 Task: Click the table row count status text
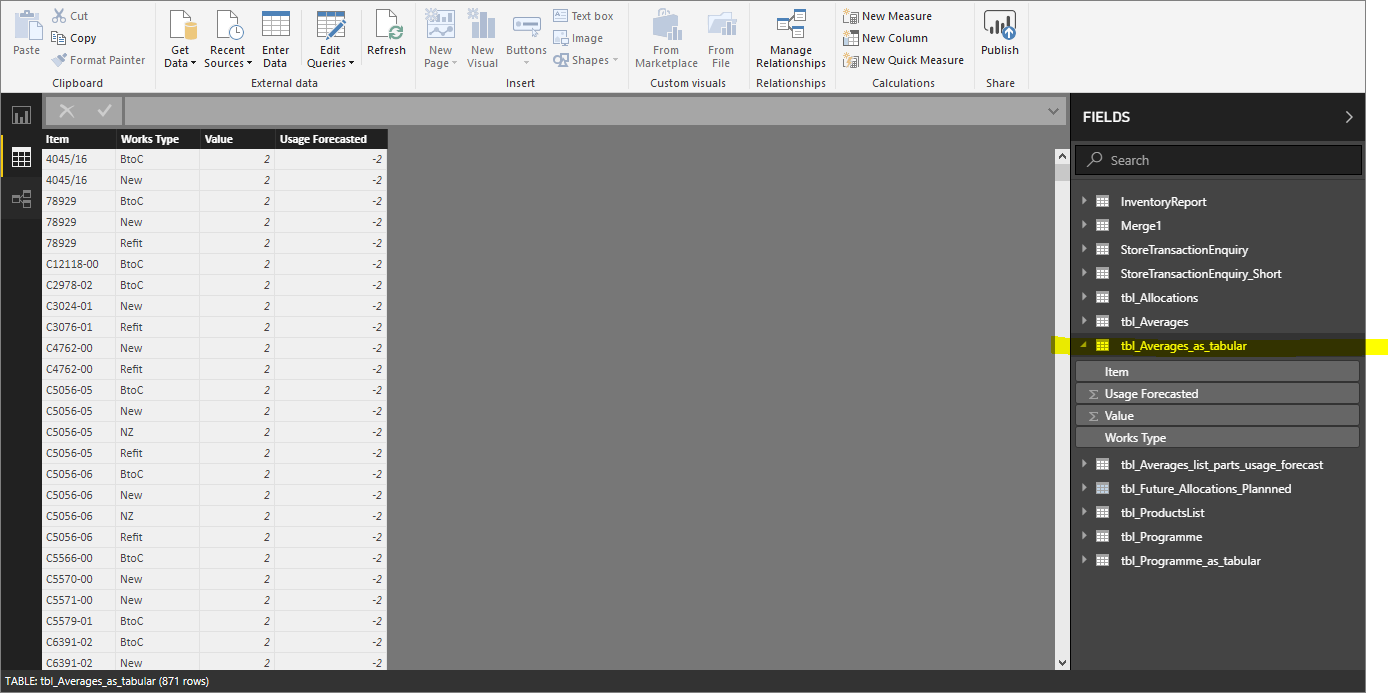pyautogui.click(x=107, y=681)
